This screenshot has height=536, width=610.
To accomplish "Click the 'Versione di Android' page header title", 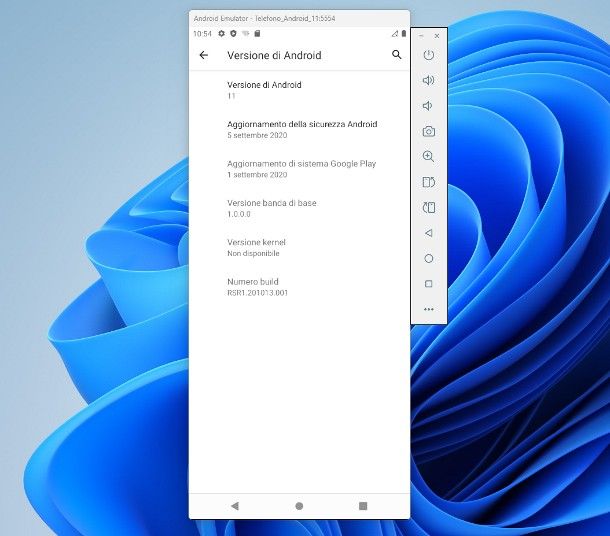I will coord(274,55).
